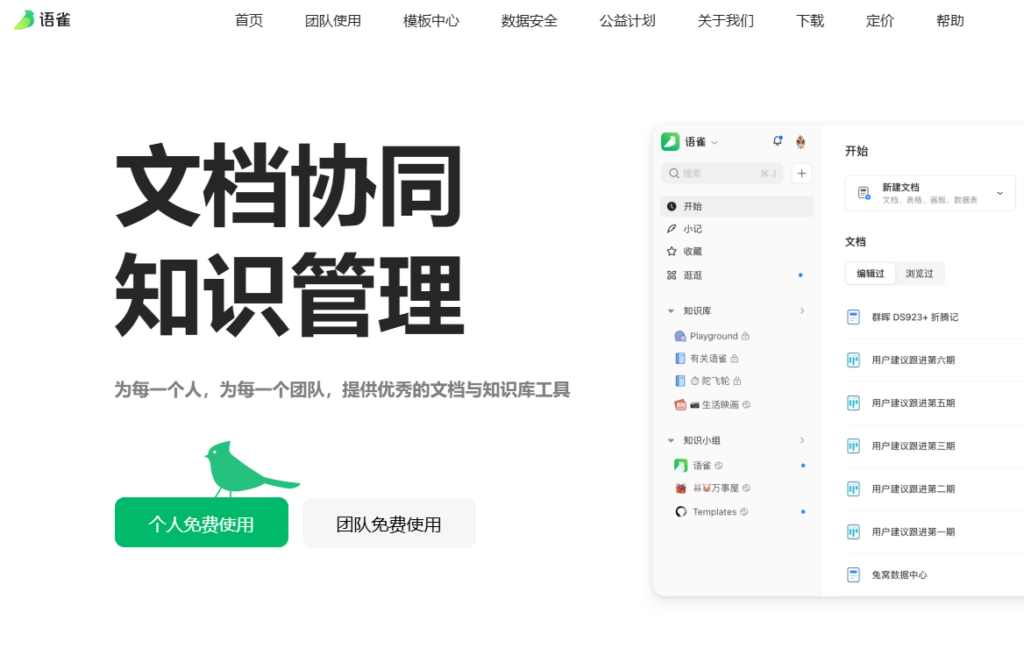Click the 个人免费使用 button
Viewport: 1024px width, 656px height.
201,522
